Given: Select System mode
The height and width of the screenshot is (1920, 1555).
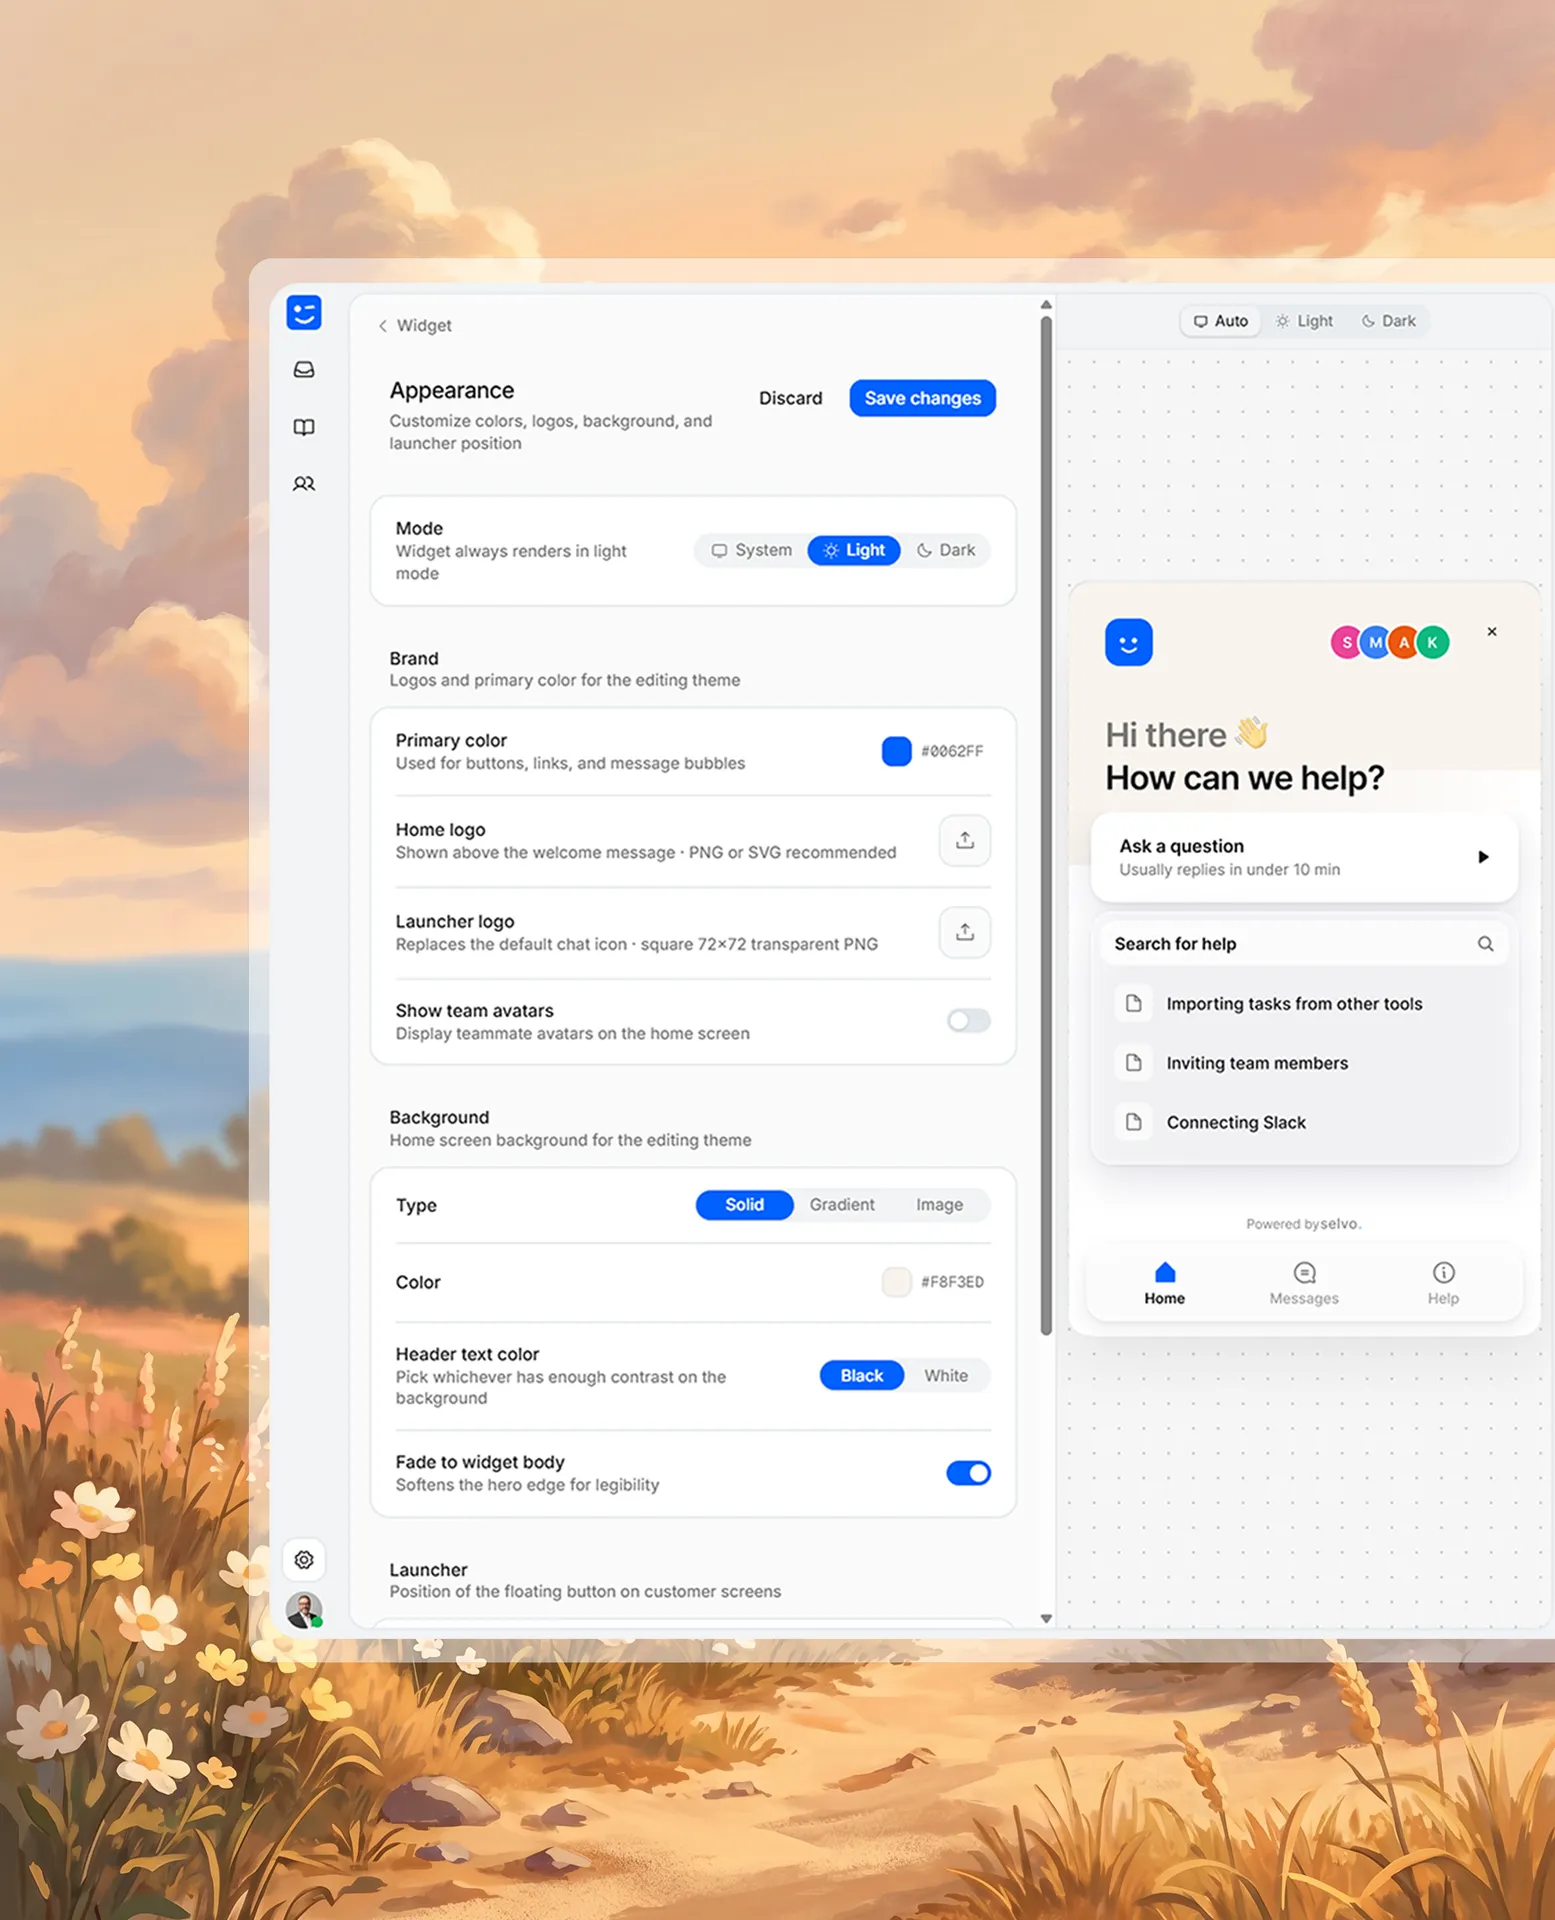Looking at the screenshot, I should click(751, 550).
